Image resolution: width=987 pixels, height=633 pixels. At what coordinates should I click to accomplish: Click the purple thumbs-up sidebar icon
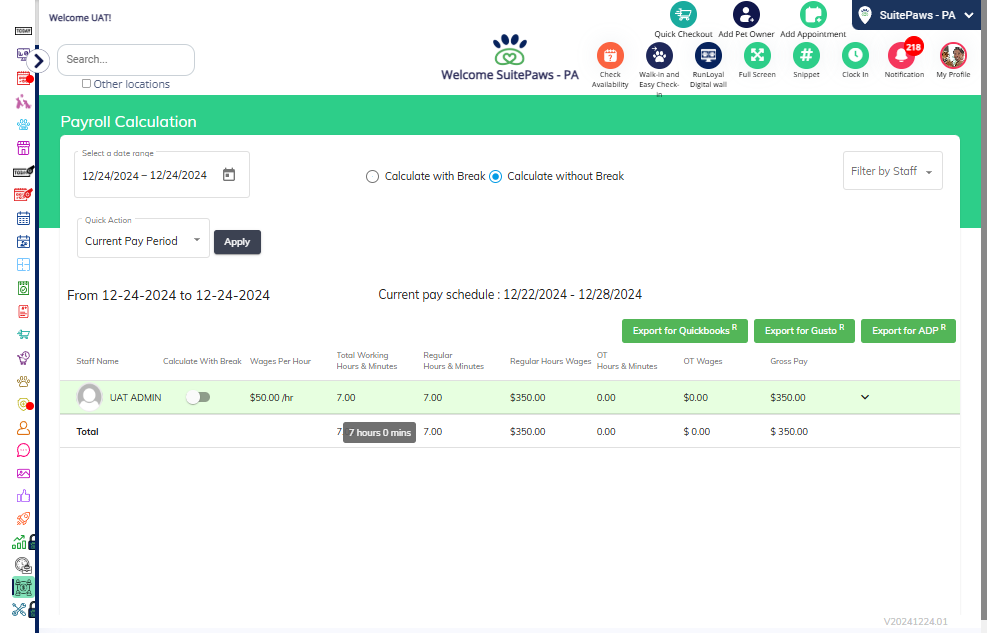pos(23,496)
